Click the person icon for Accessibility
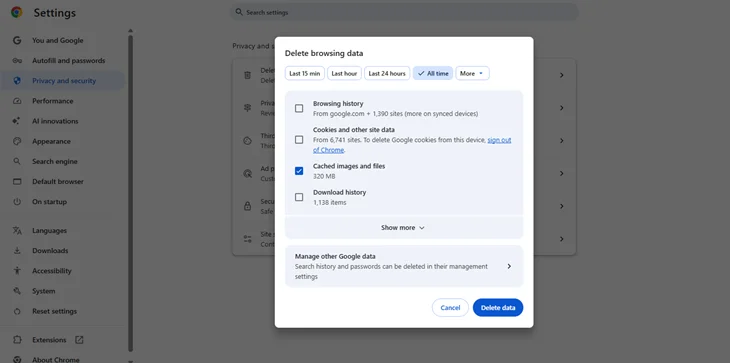 click(x=17, y=270)
